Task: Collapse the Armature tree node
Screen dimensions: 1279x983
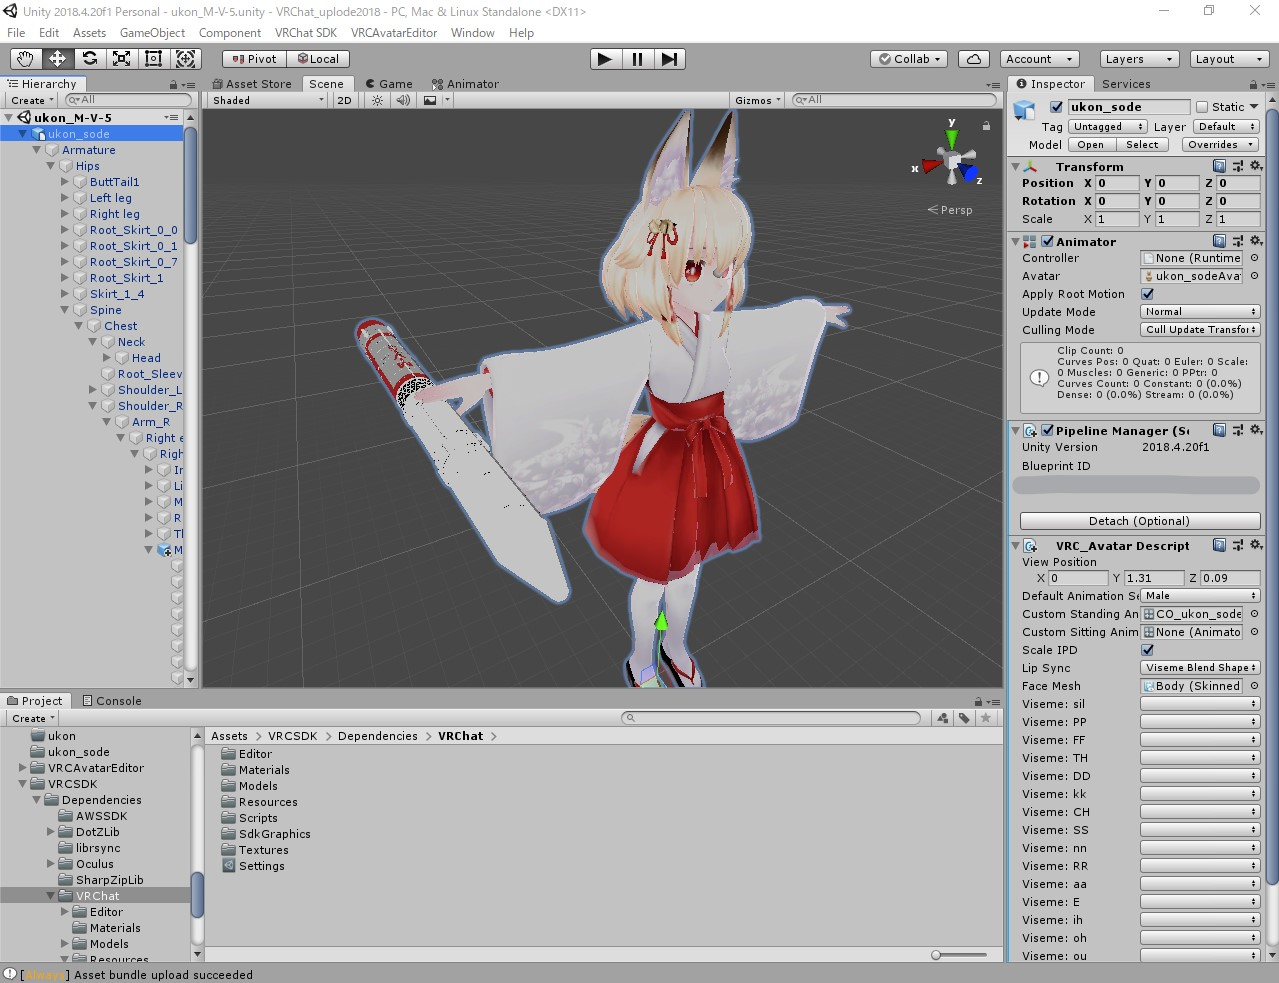Action: click(37, 150)
